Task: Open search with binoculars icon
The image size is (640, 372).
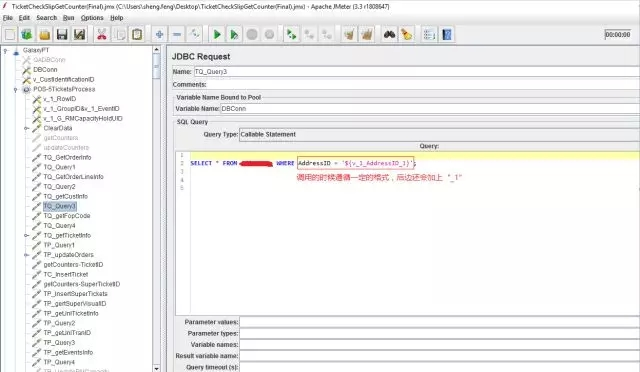Action: [x=389, y=35]
